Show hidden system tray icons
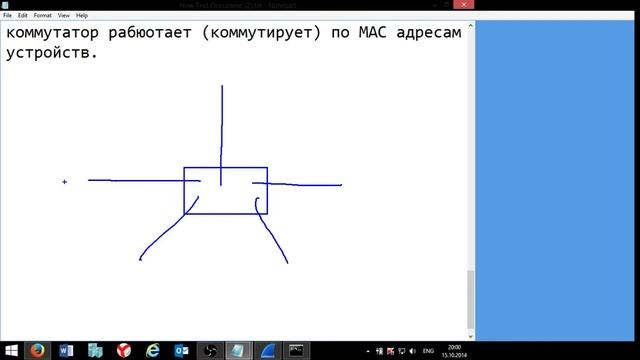The height and width of the screenshot is (360, 640). coord(368,351)
